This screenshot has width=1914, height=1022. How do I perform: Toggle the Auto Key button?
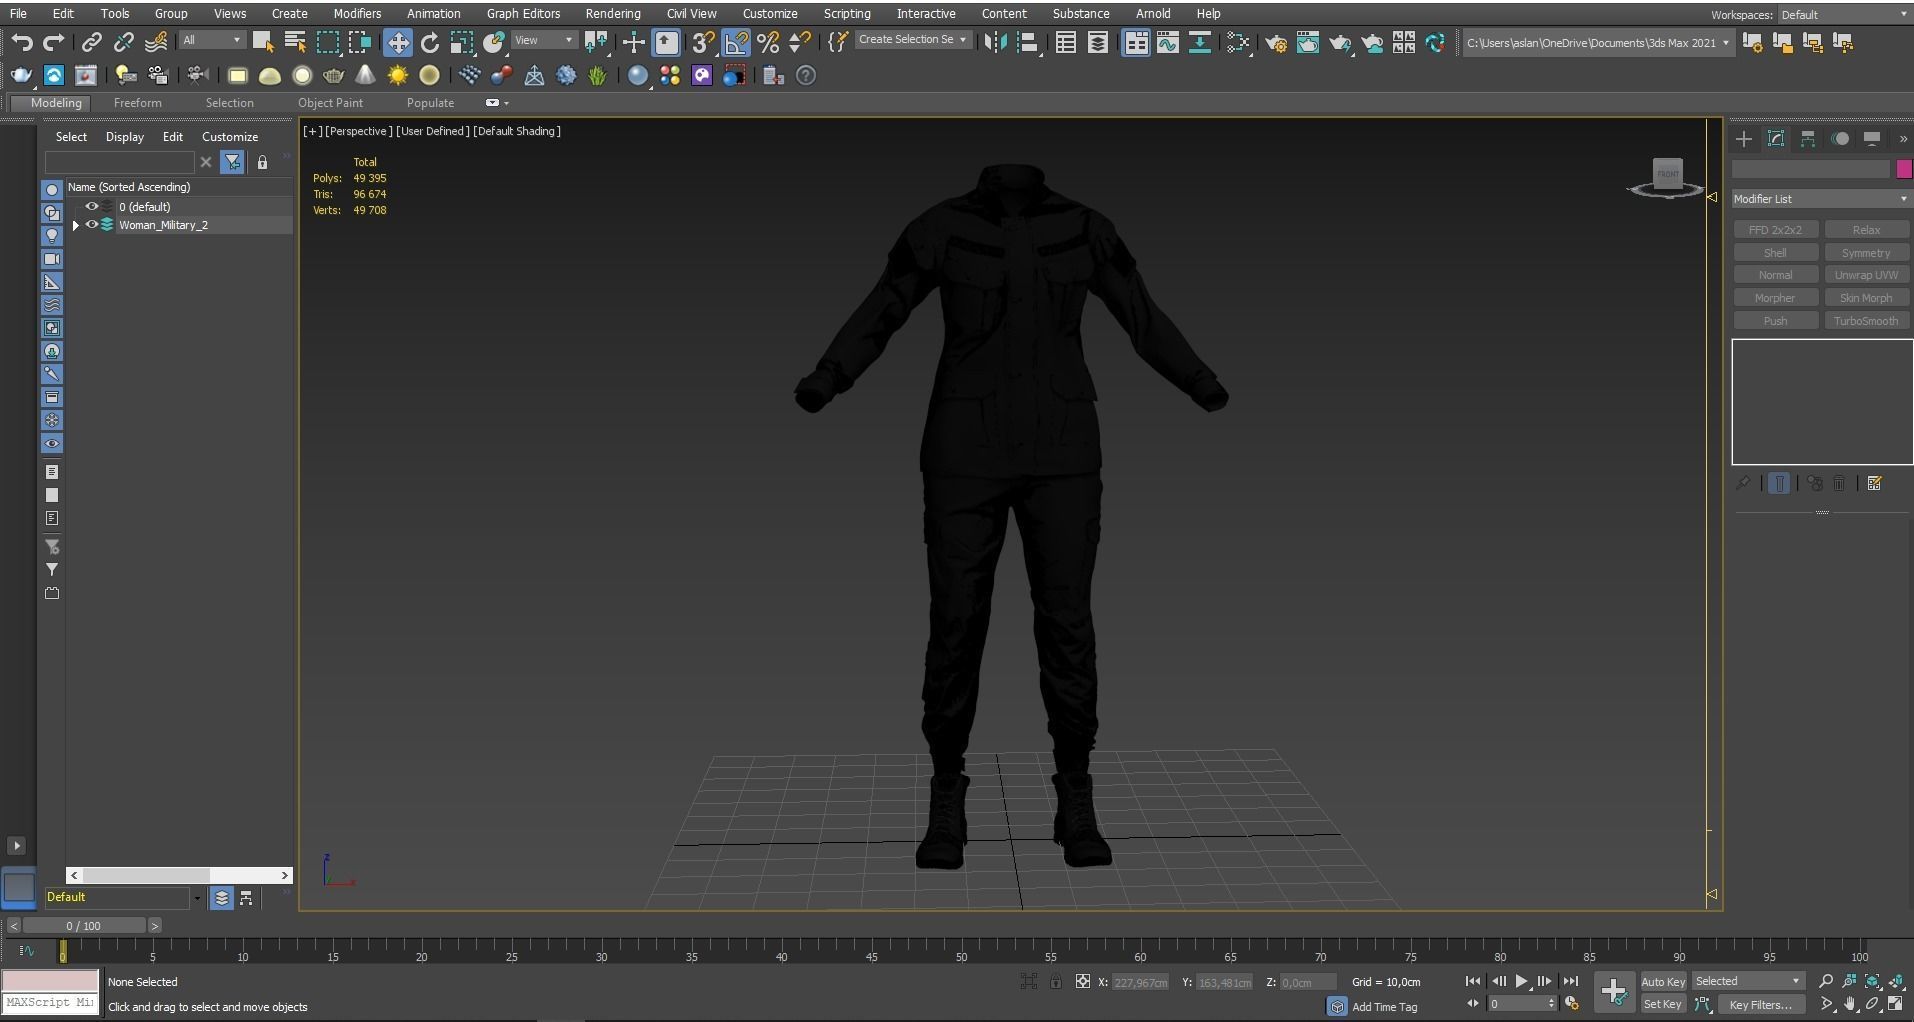[x=1663, y=982]
